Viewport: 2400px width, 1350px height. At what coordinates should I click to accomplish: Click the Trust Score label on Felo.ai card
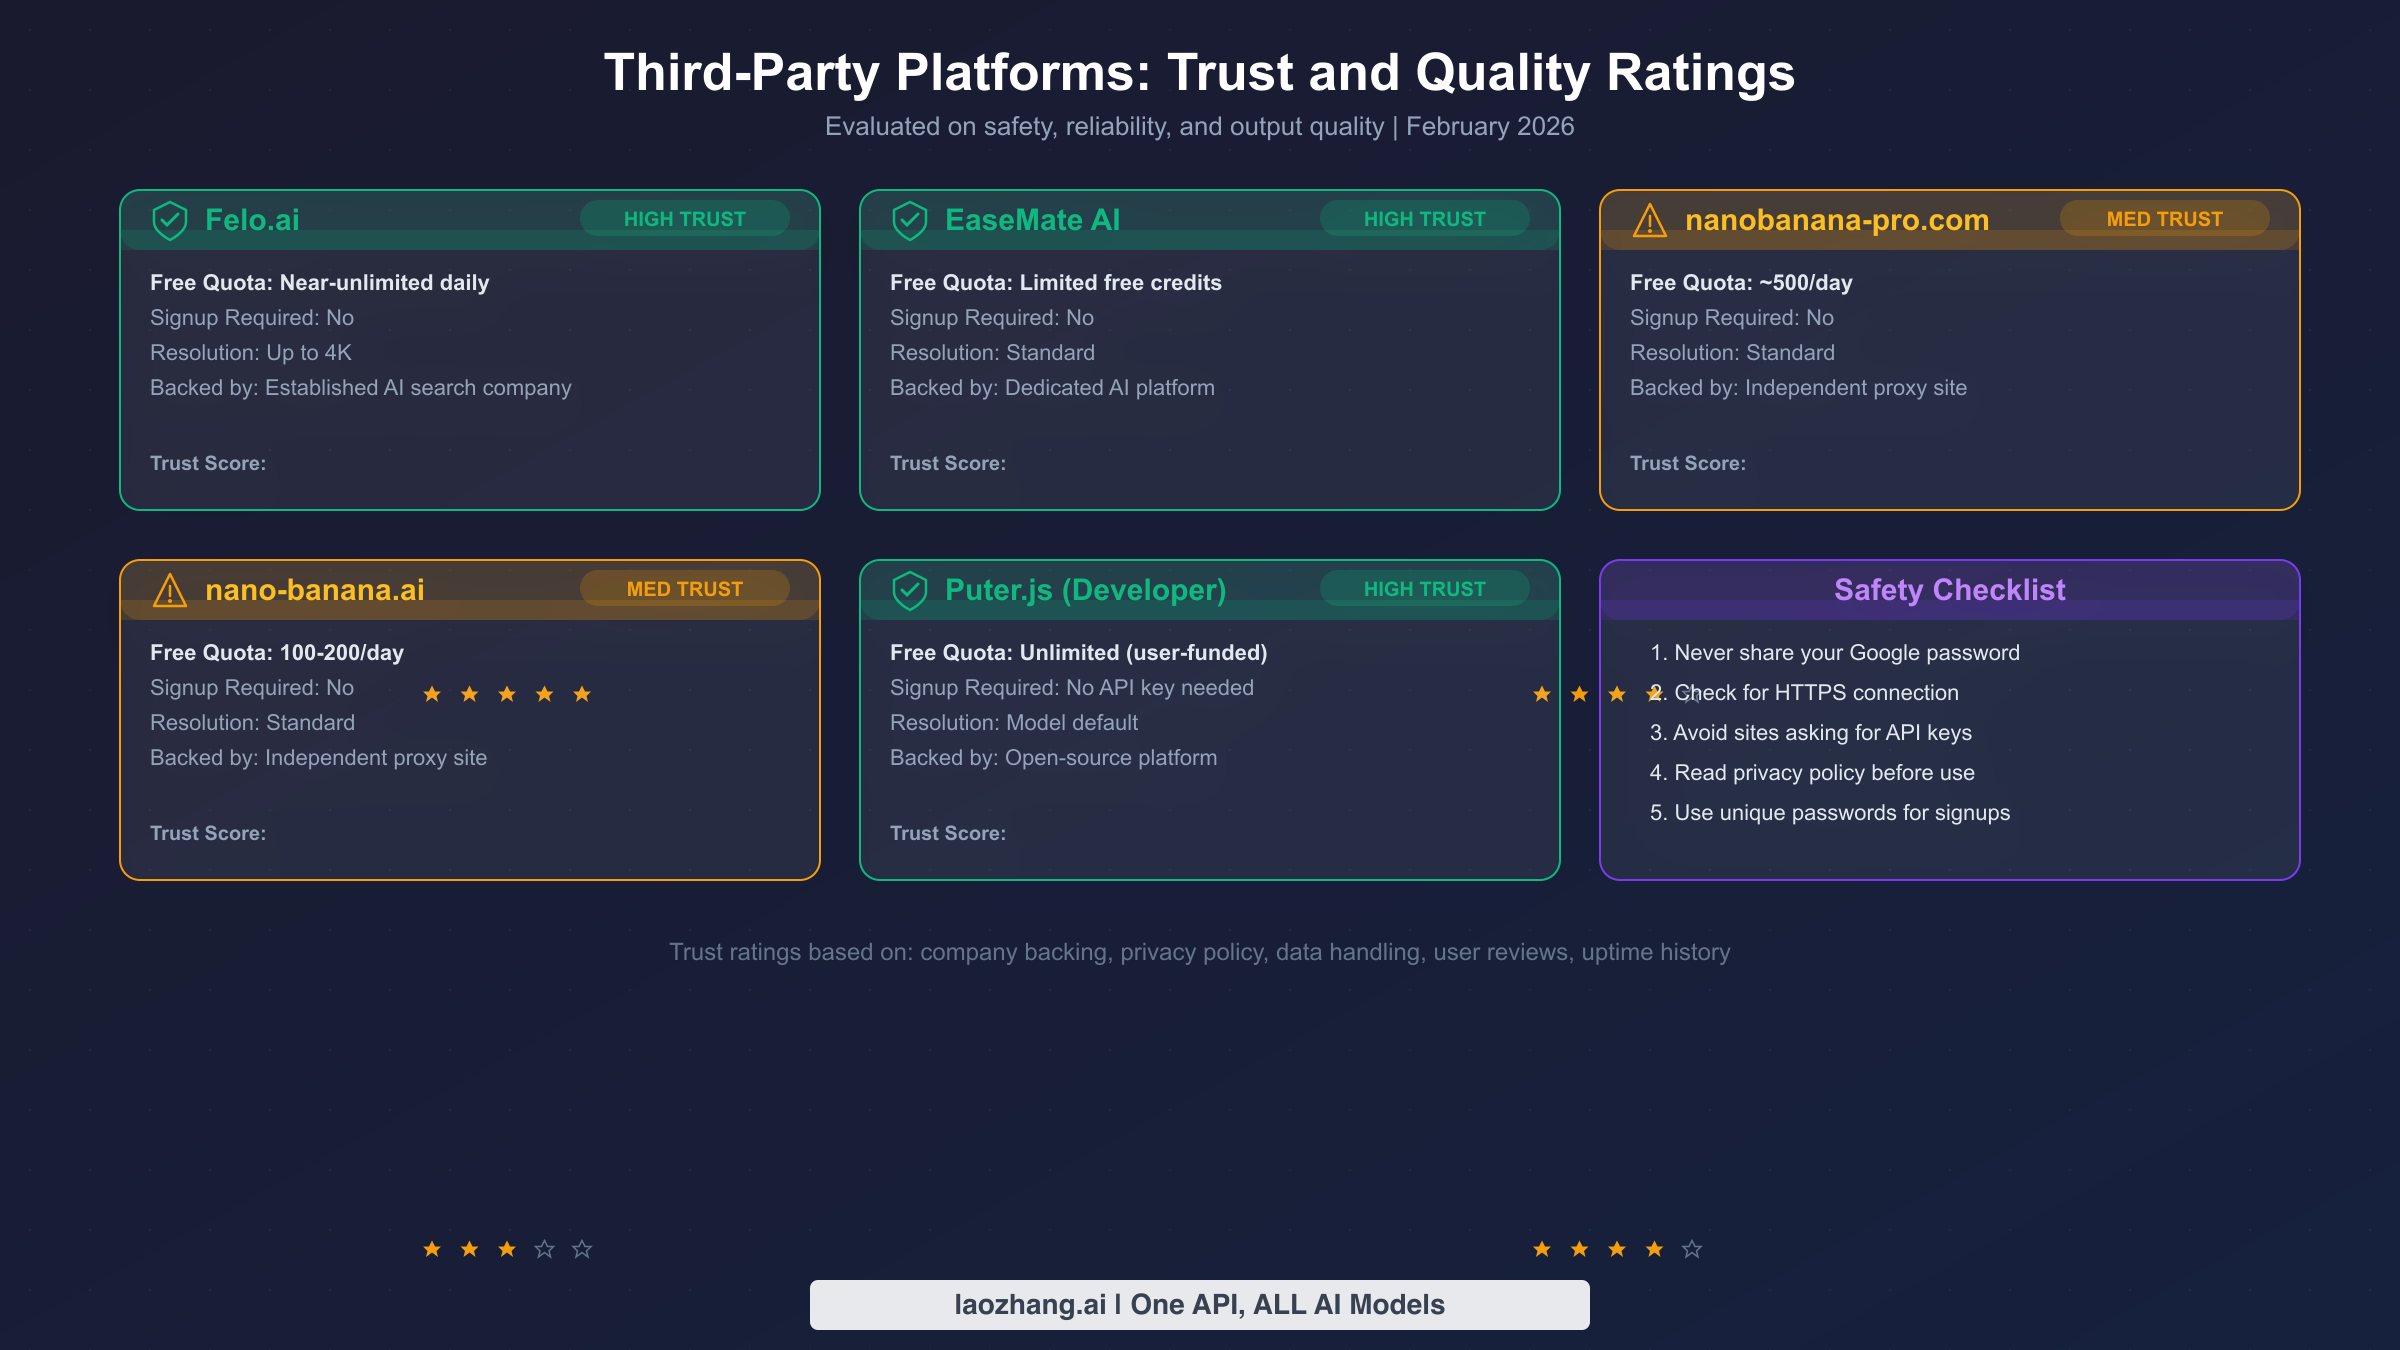[209, 463]
